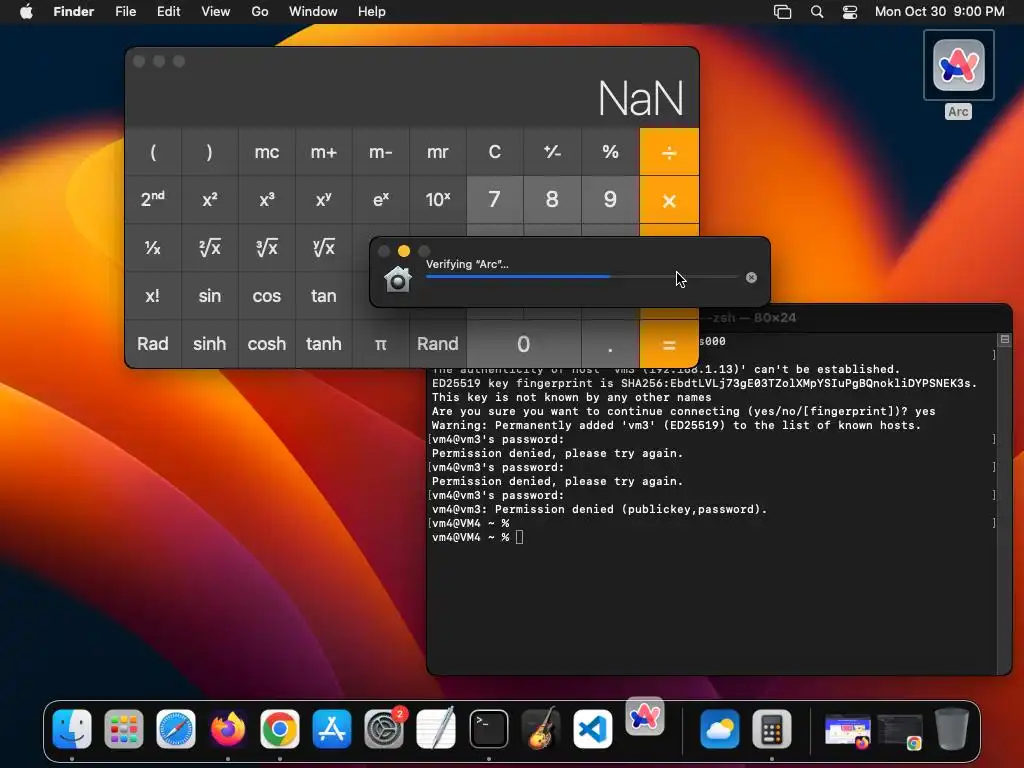The image size is (1024, 768).
Task: Open the View menu
Action: (216, 12)
